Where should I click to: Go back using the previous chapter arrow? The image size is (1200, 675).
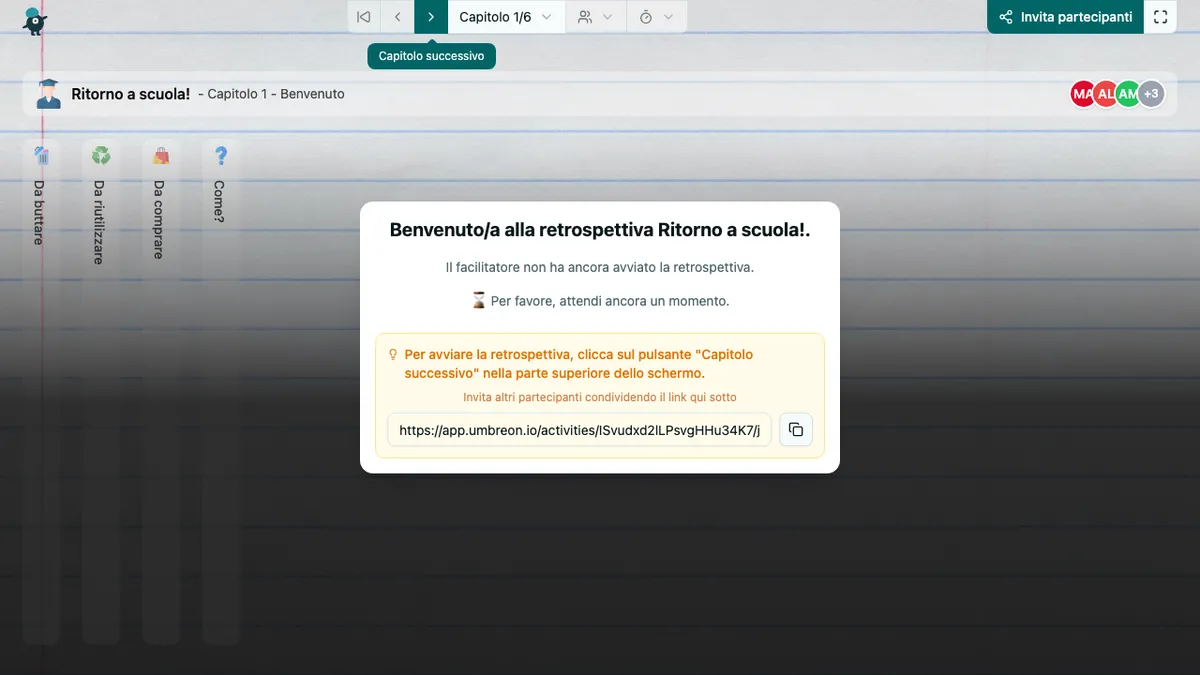pyautogui.click(x=397, y=17)
